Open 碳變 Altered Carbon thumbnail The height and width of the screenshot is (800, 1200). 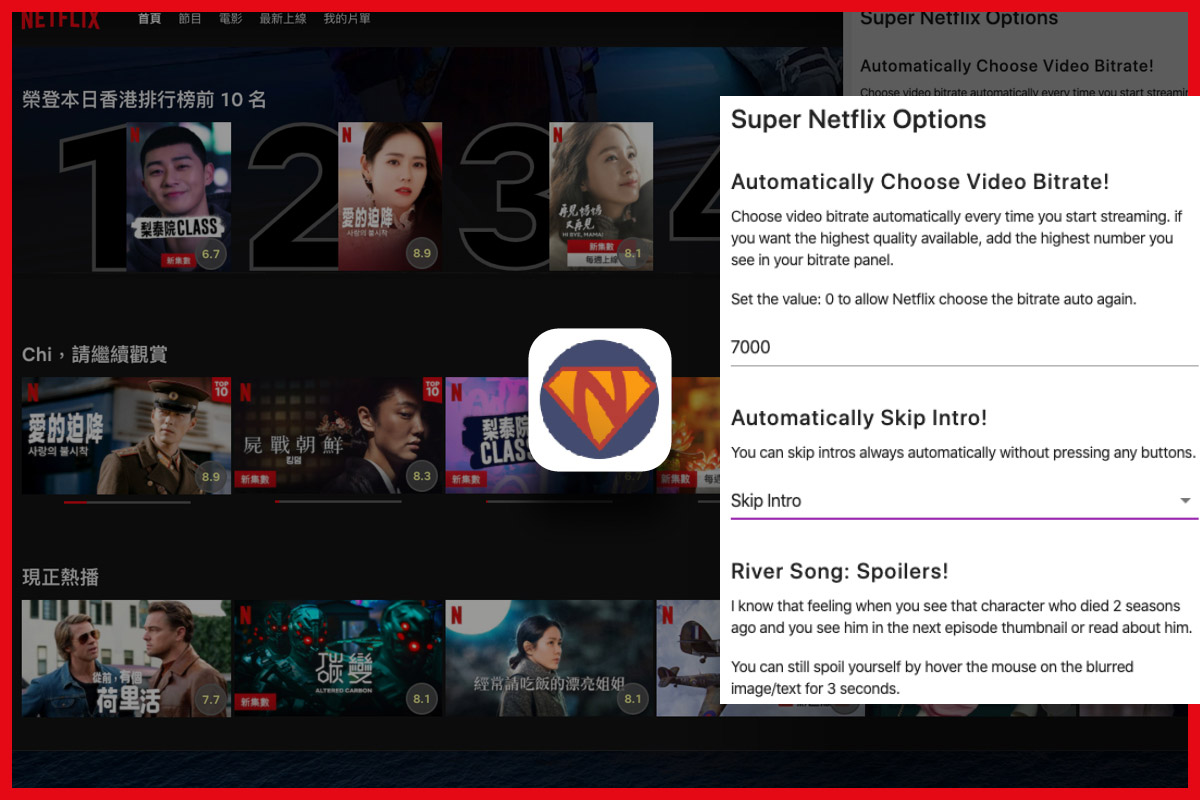tap(338, 658)
